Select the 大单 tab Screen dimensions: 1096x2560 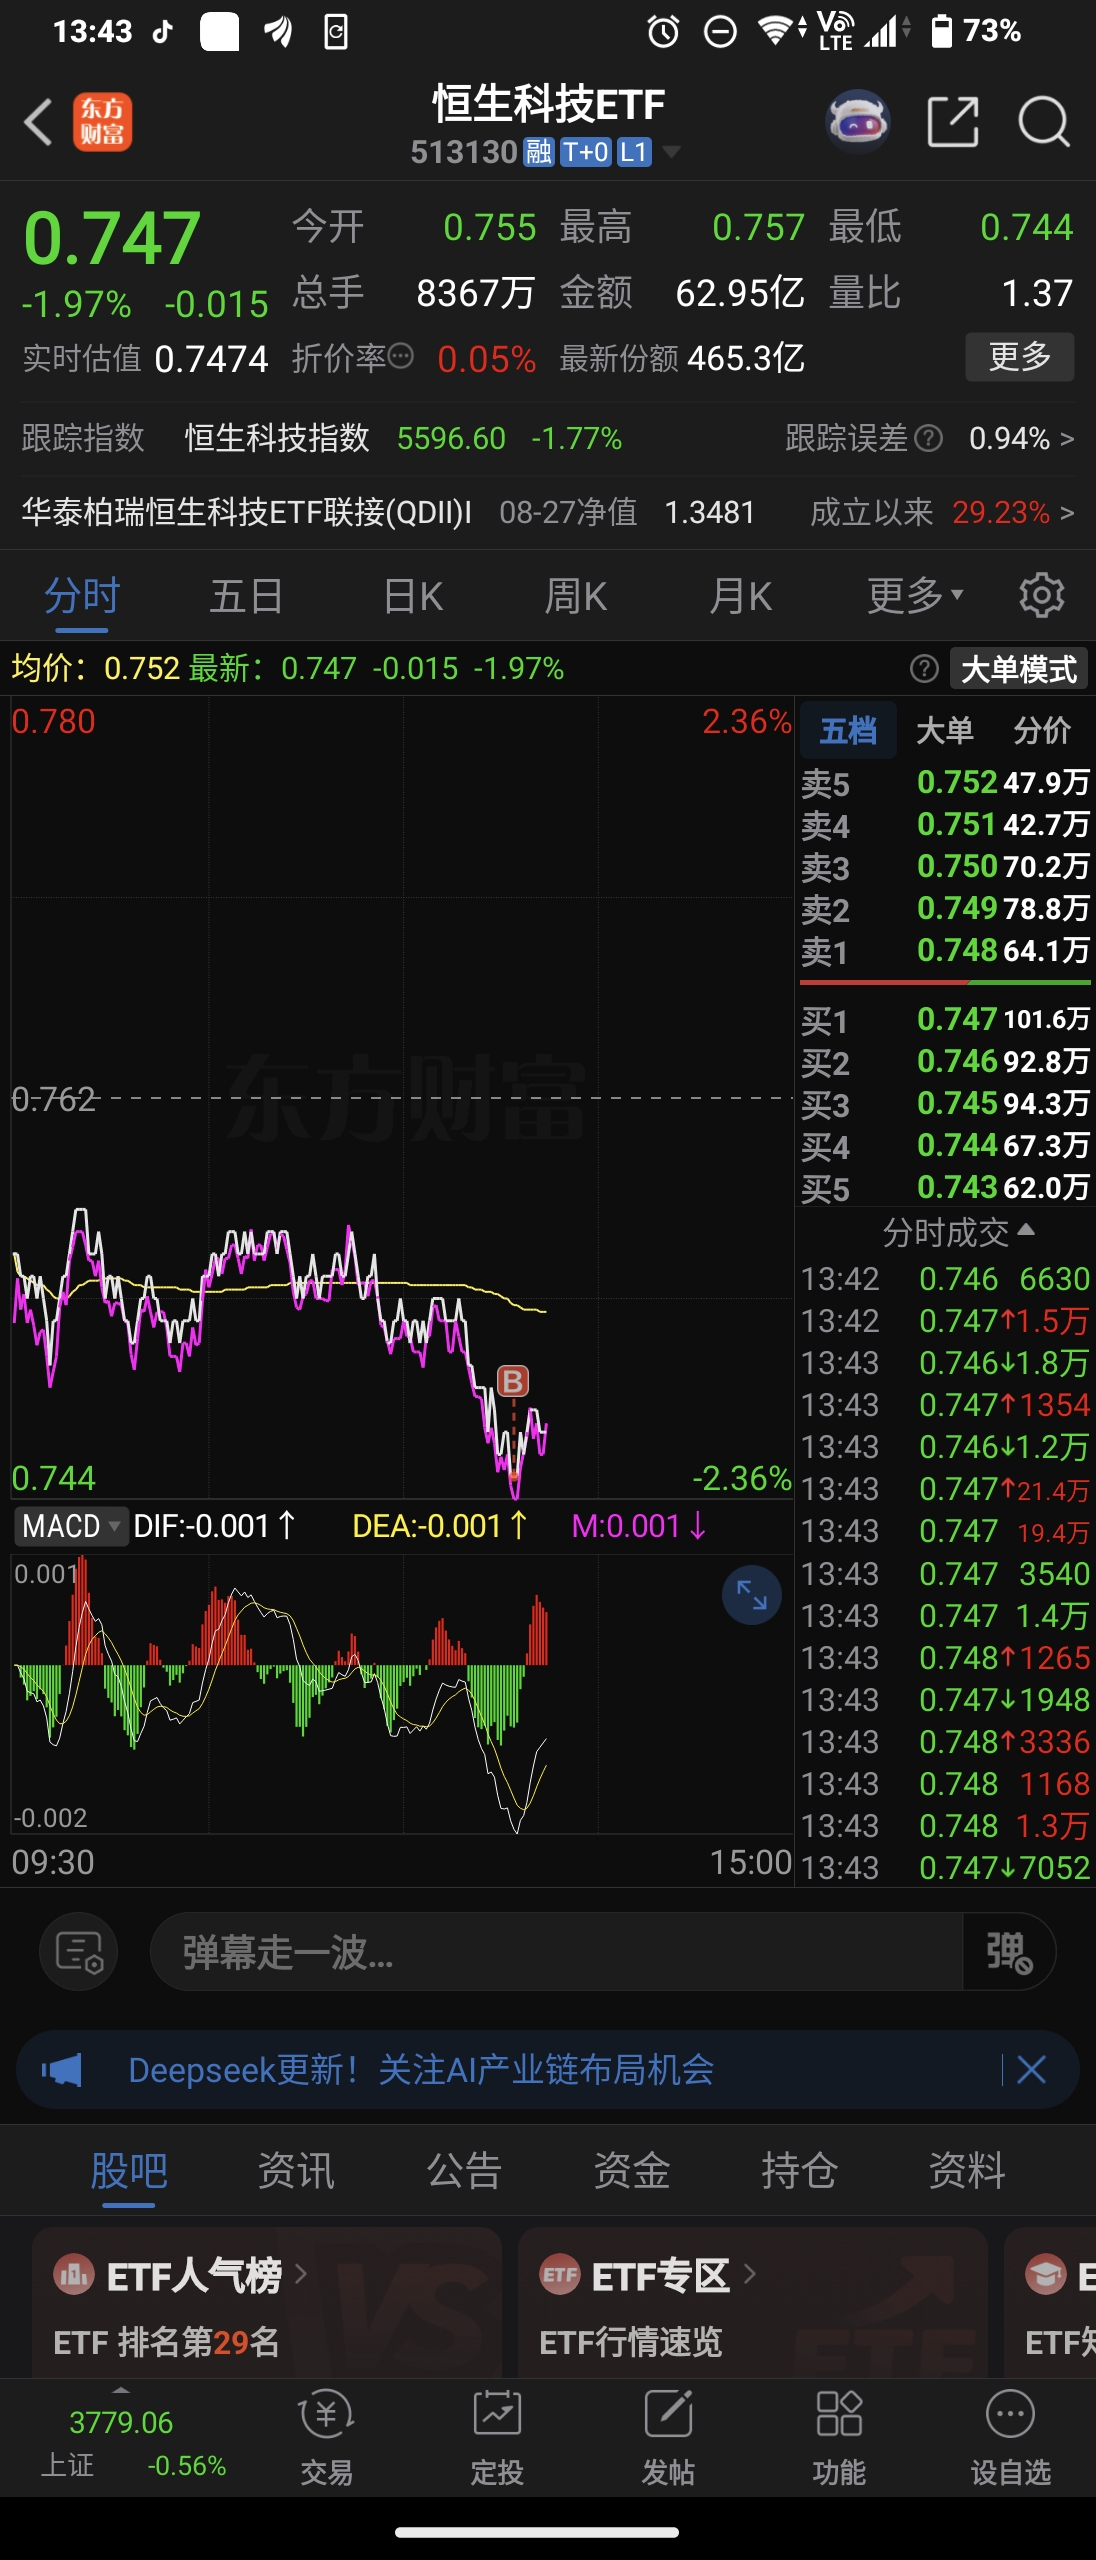point(944,730)
